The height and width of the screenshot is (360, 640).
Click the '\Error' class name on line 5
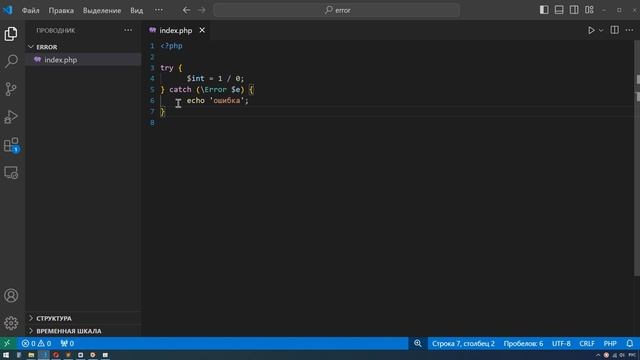(213, 89)
